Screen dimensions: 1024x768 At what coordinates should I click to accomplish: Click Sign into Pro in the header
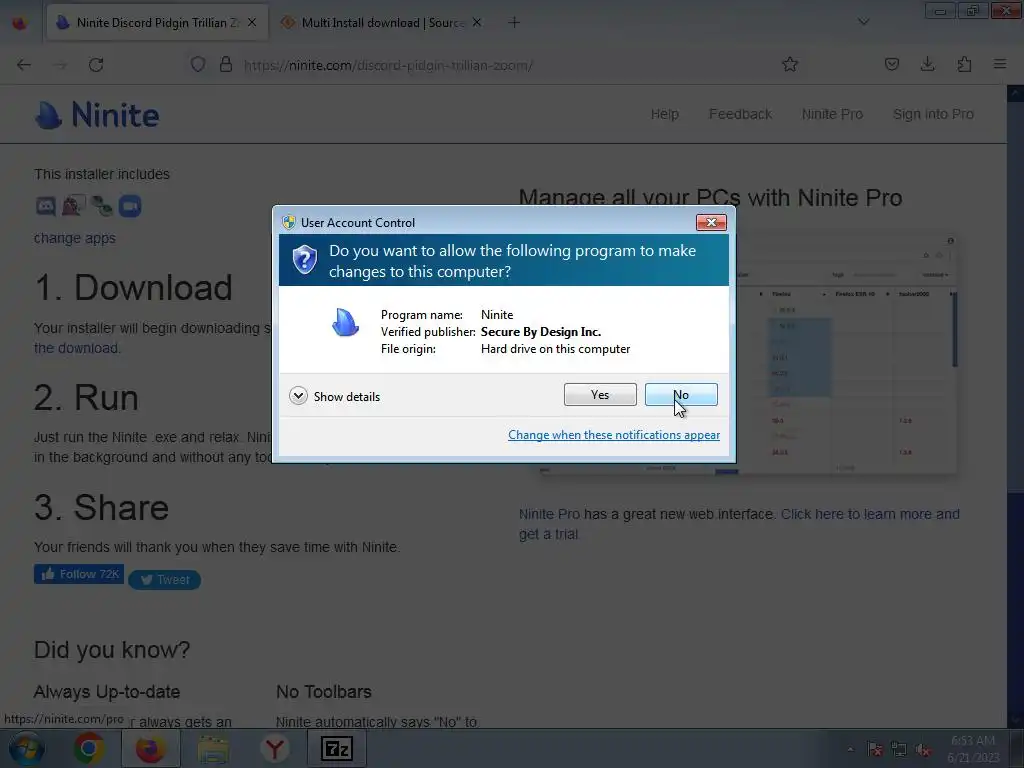pos(933,114)
